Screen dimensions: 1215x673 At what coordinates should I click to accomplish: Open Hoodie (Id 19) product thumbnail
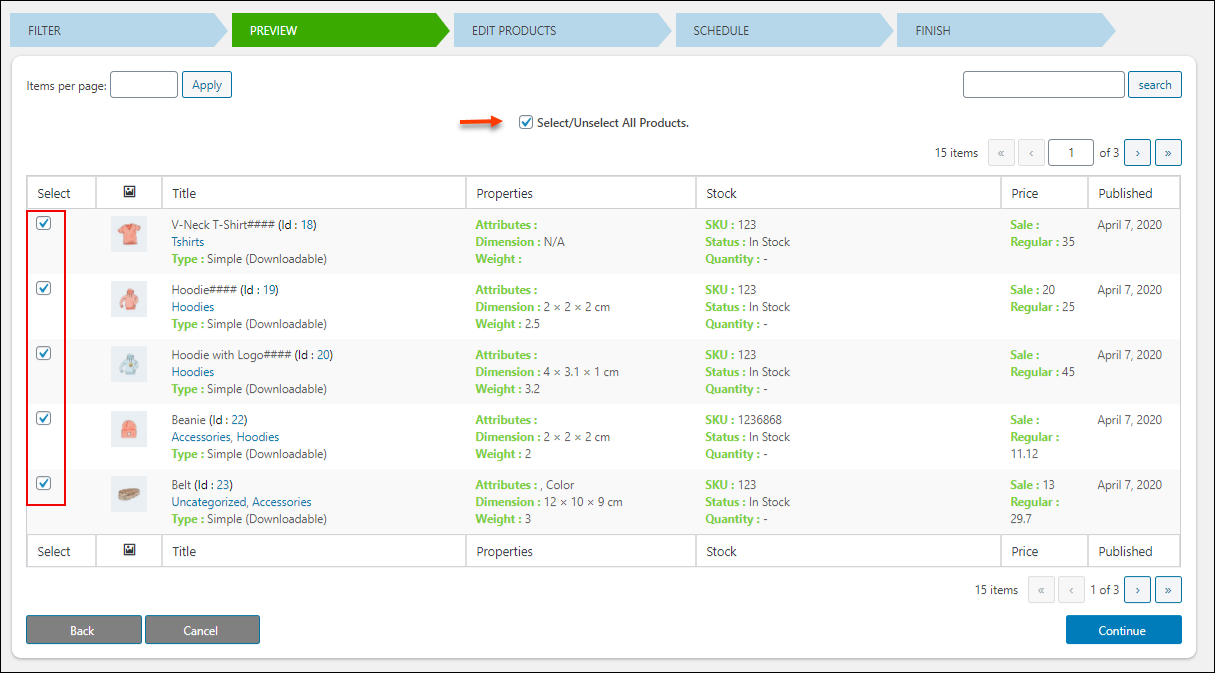coord(129,299)
